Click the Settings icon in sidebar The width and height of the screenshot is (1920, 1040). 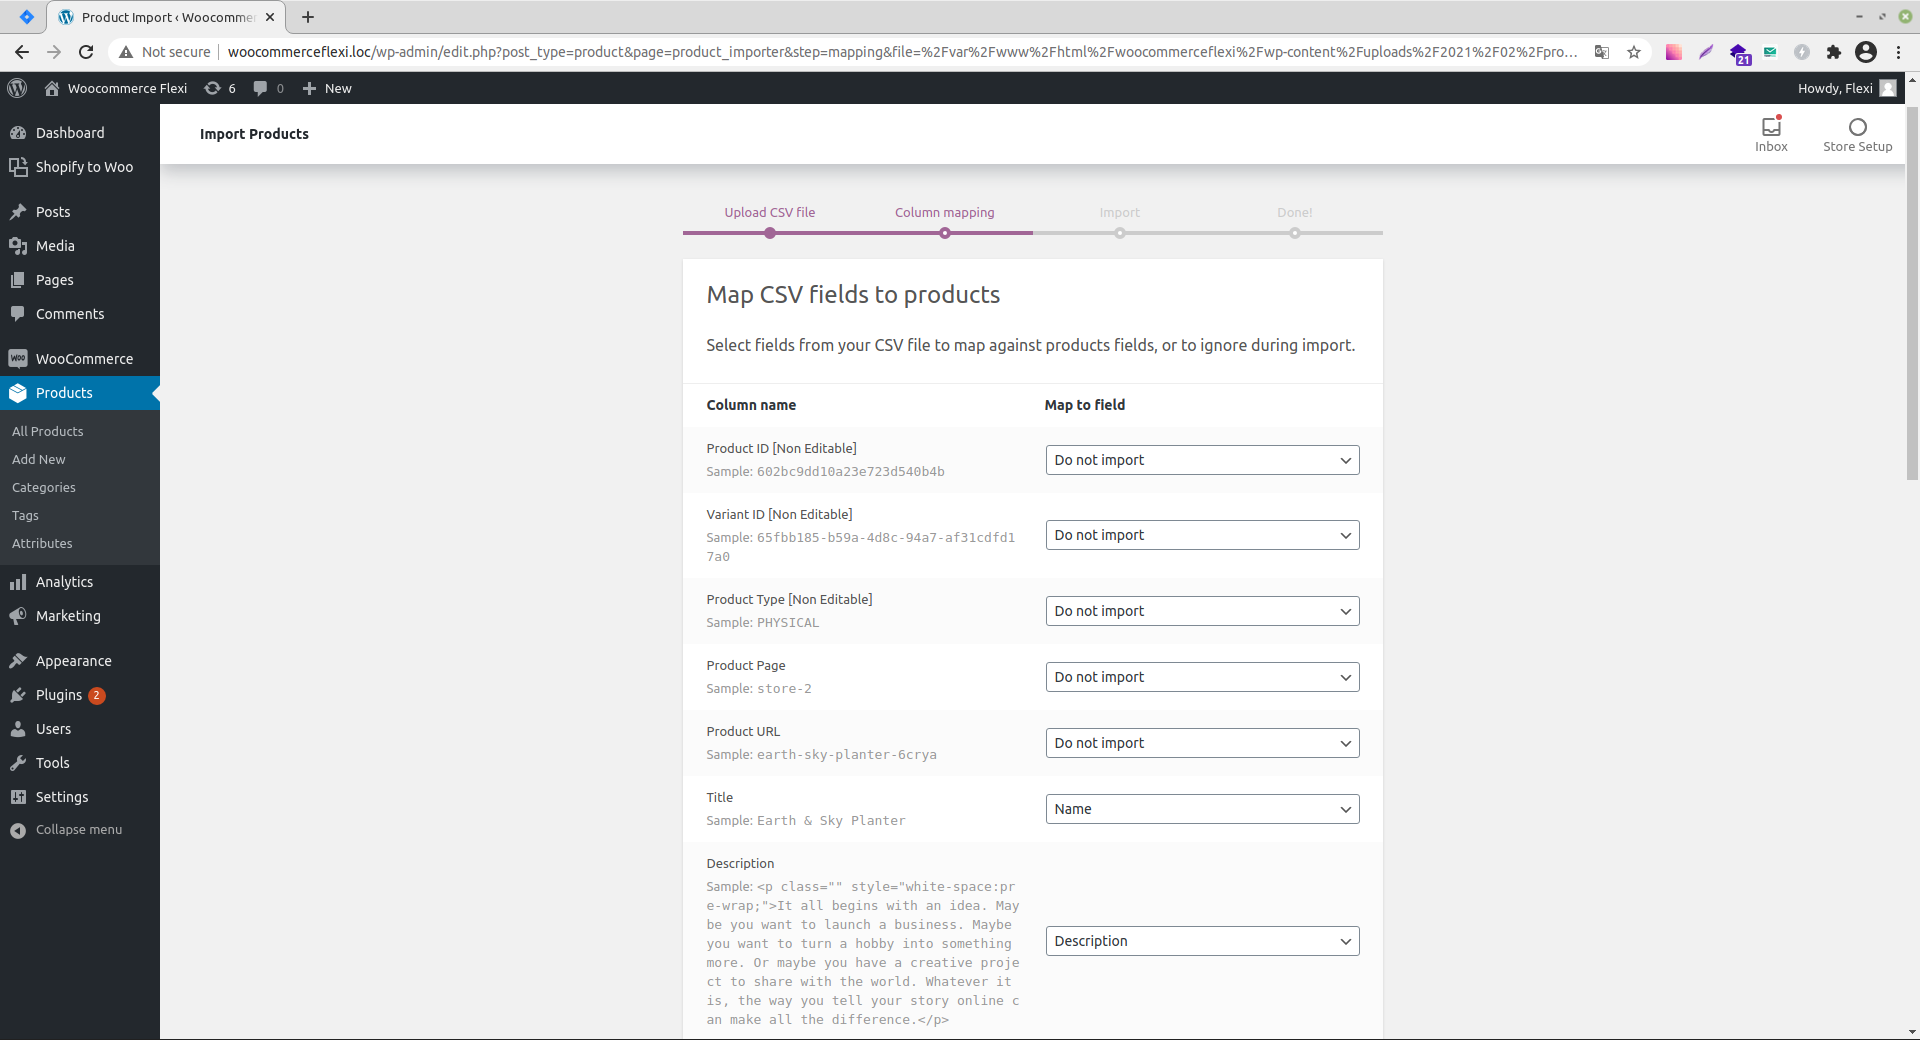[x=18, y=797]
